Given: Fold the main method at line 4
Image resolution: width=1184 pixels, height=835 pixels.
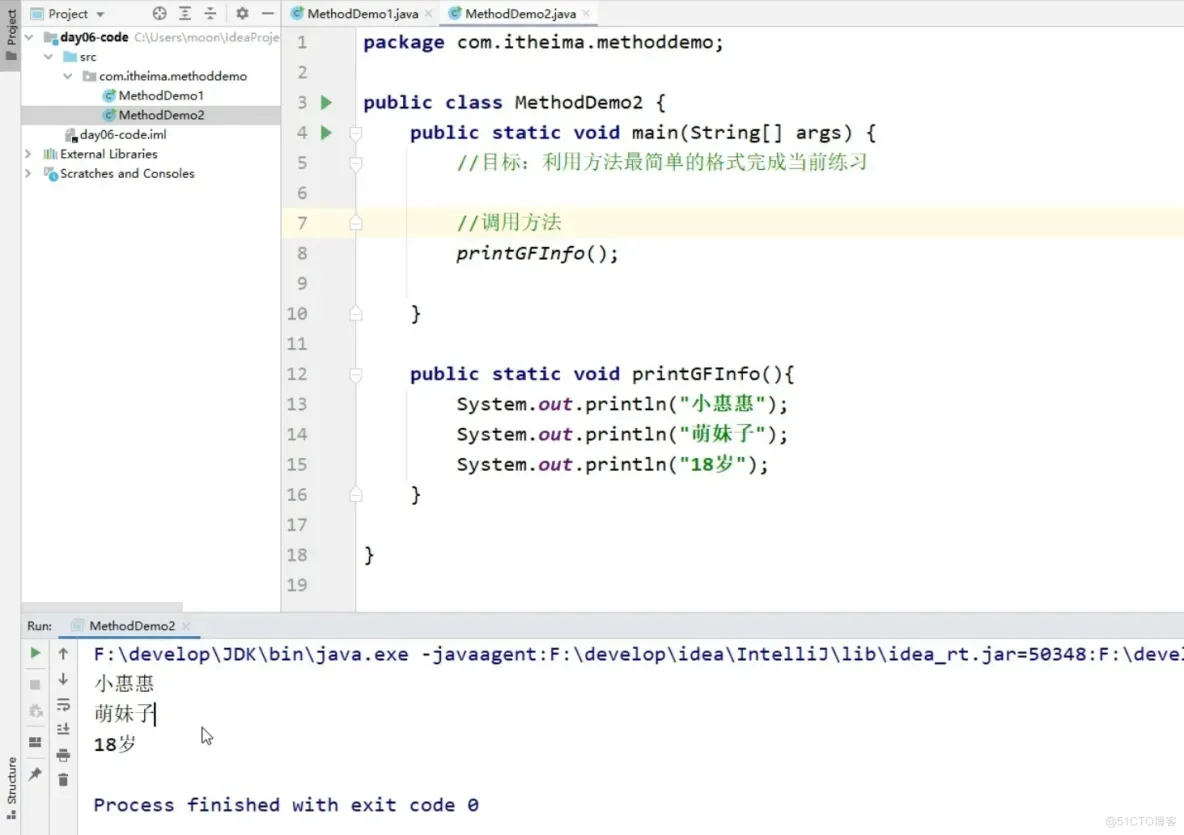Looking at the screenshot, I should point(356,133).
